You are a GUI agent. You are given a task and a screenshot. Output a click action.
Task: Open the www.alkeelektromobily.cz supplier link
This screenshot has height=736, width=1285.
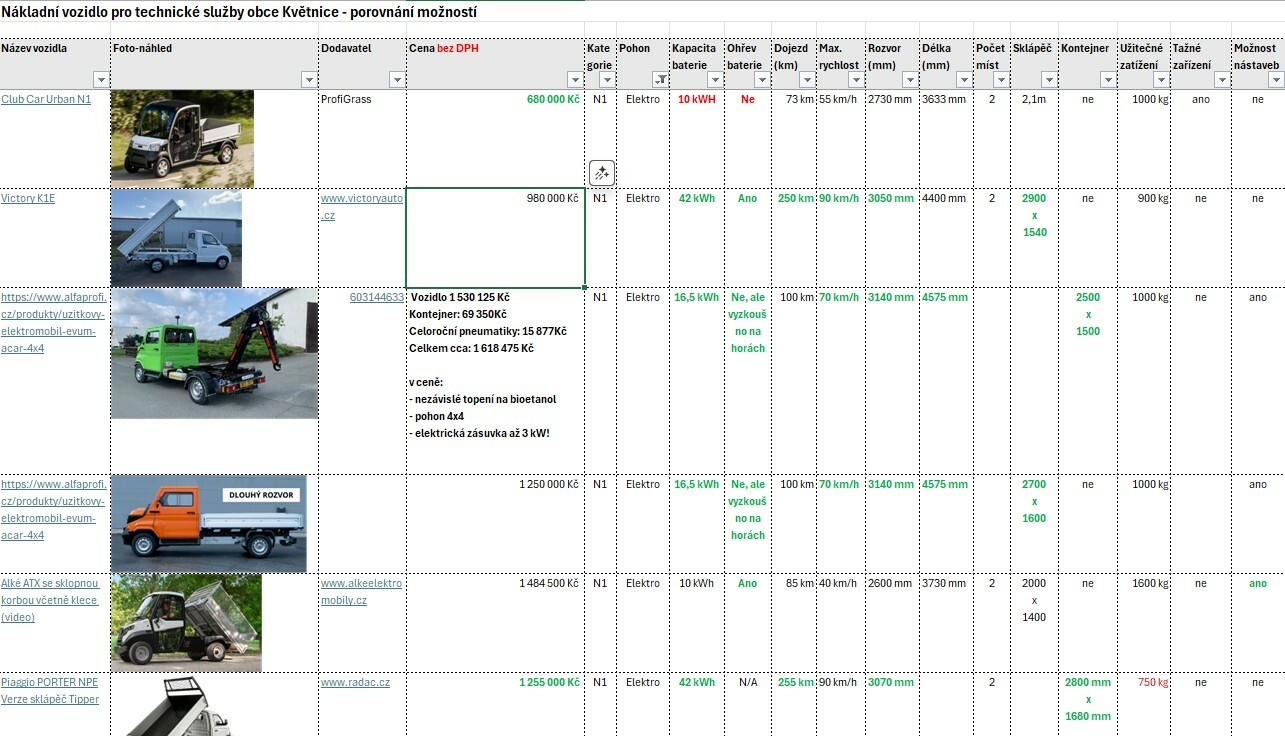pyautogui.click(x=361, y=591)
